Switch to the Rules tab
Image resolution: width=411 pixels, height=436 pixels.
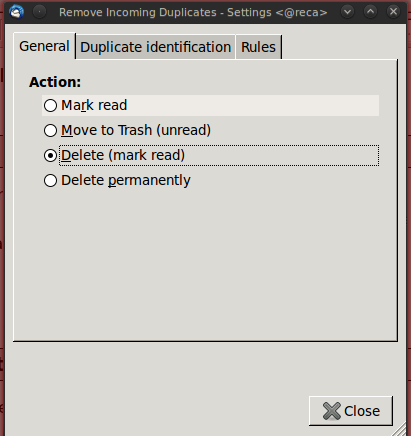click(x=259, y=47)
